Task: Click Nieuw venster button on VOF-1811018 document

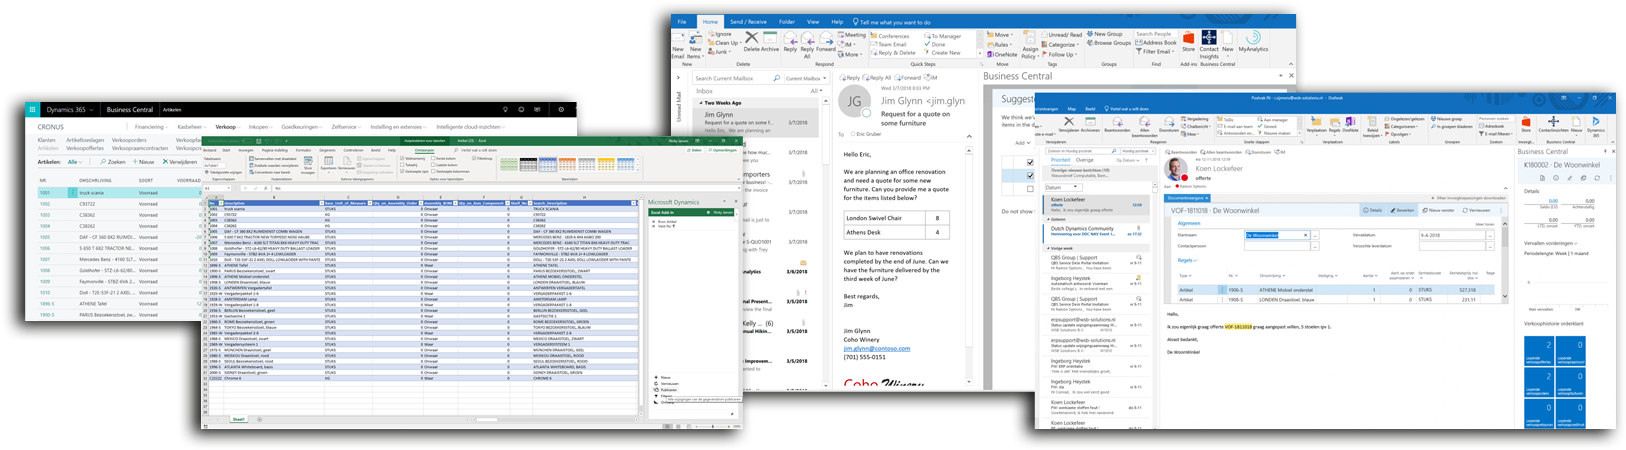Action: 1438,210
